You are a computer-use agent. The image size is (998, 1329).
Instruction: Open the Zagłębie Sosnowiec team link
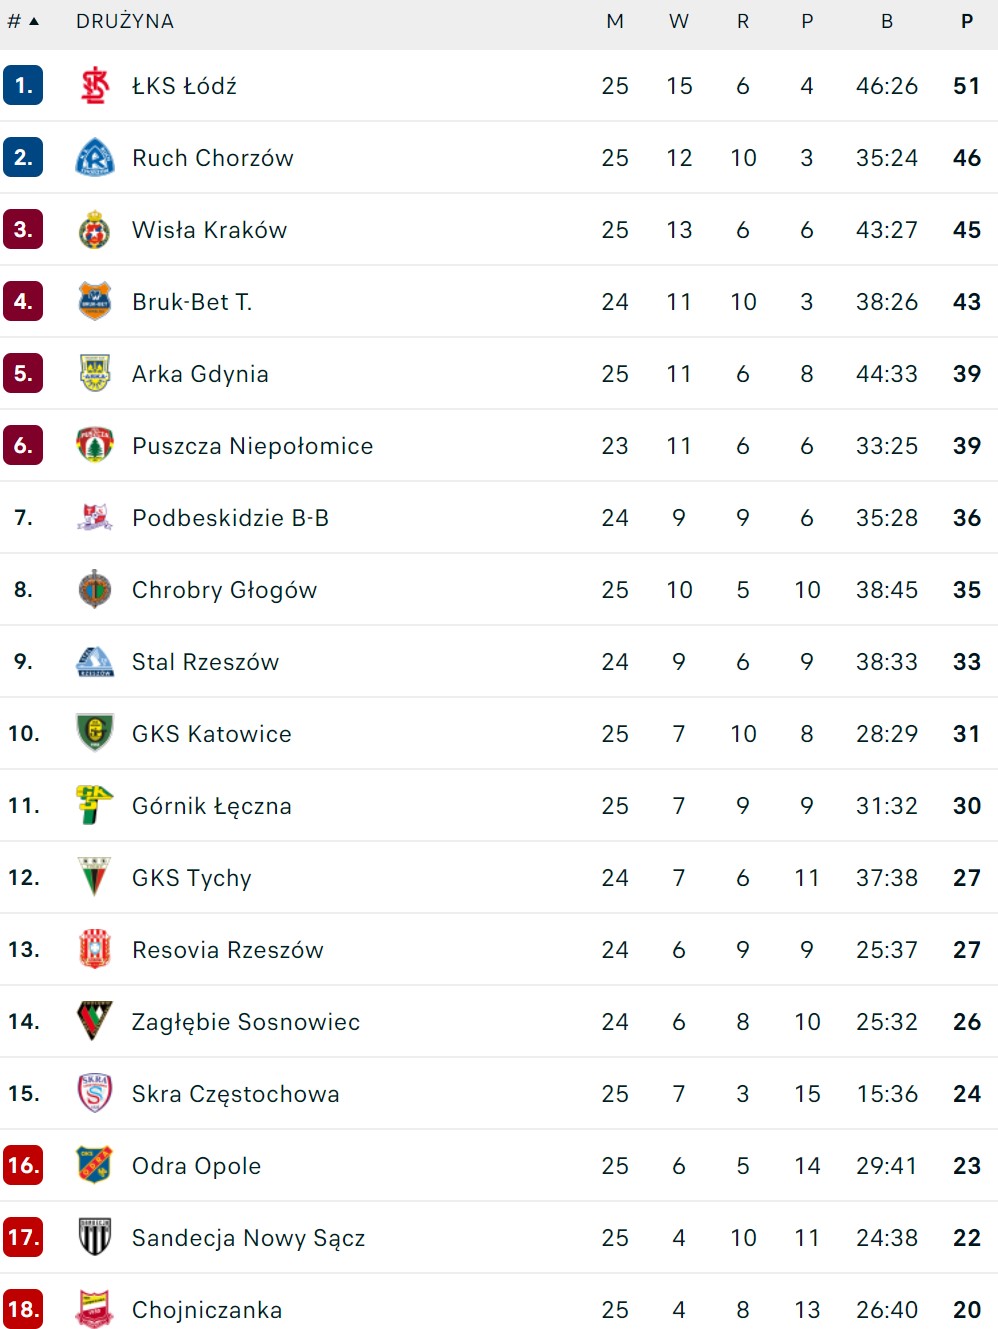point(245,1022)
